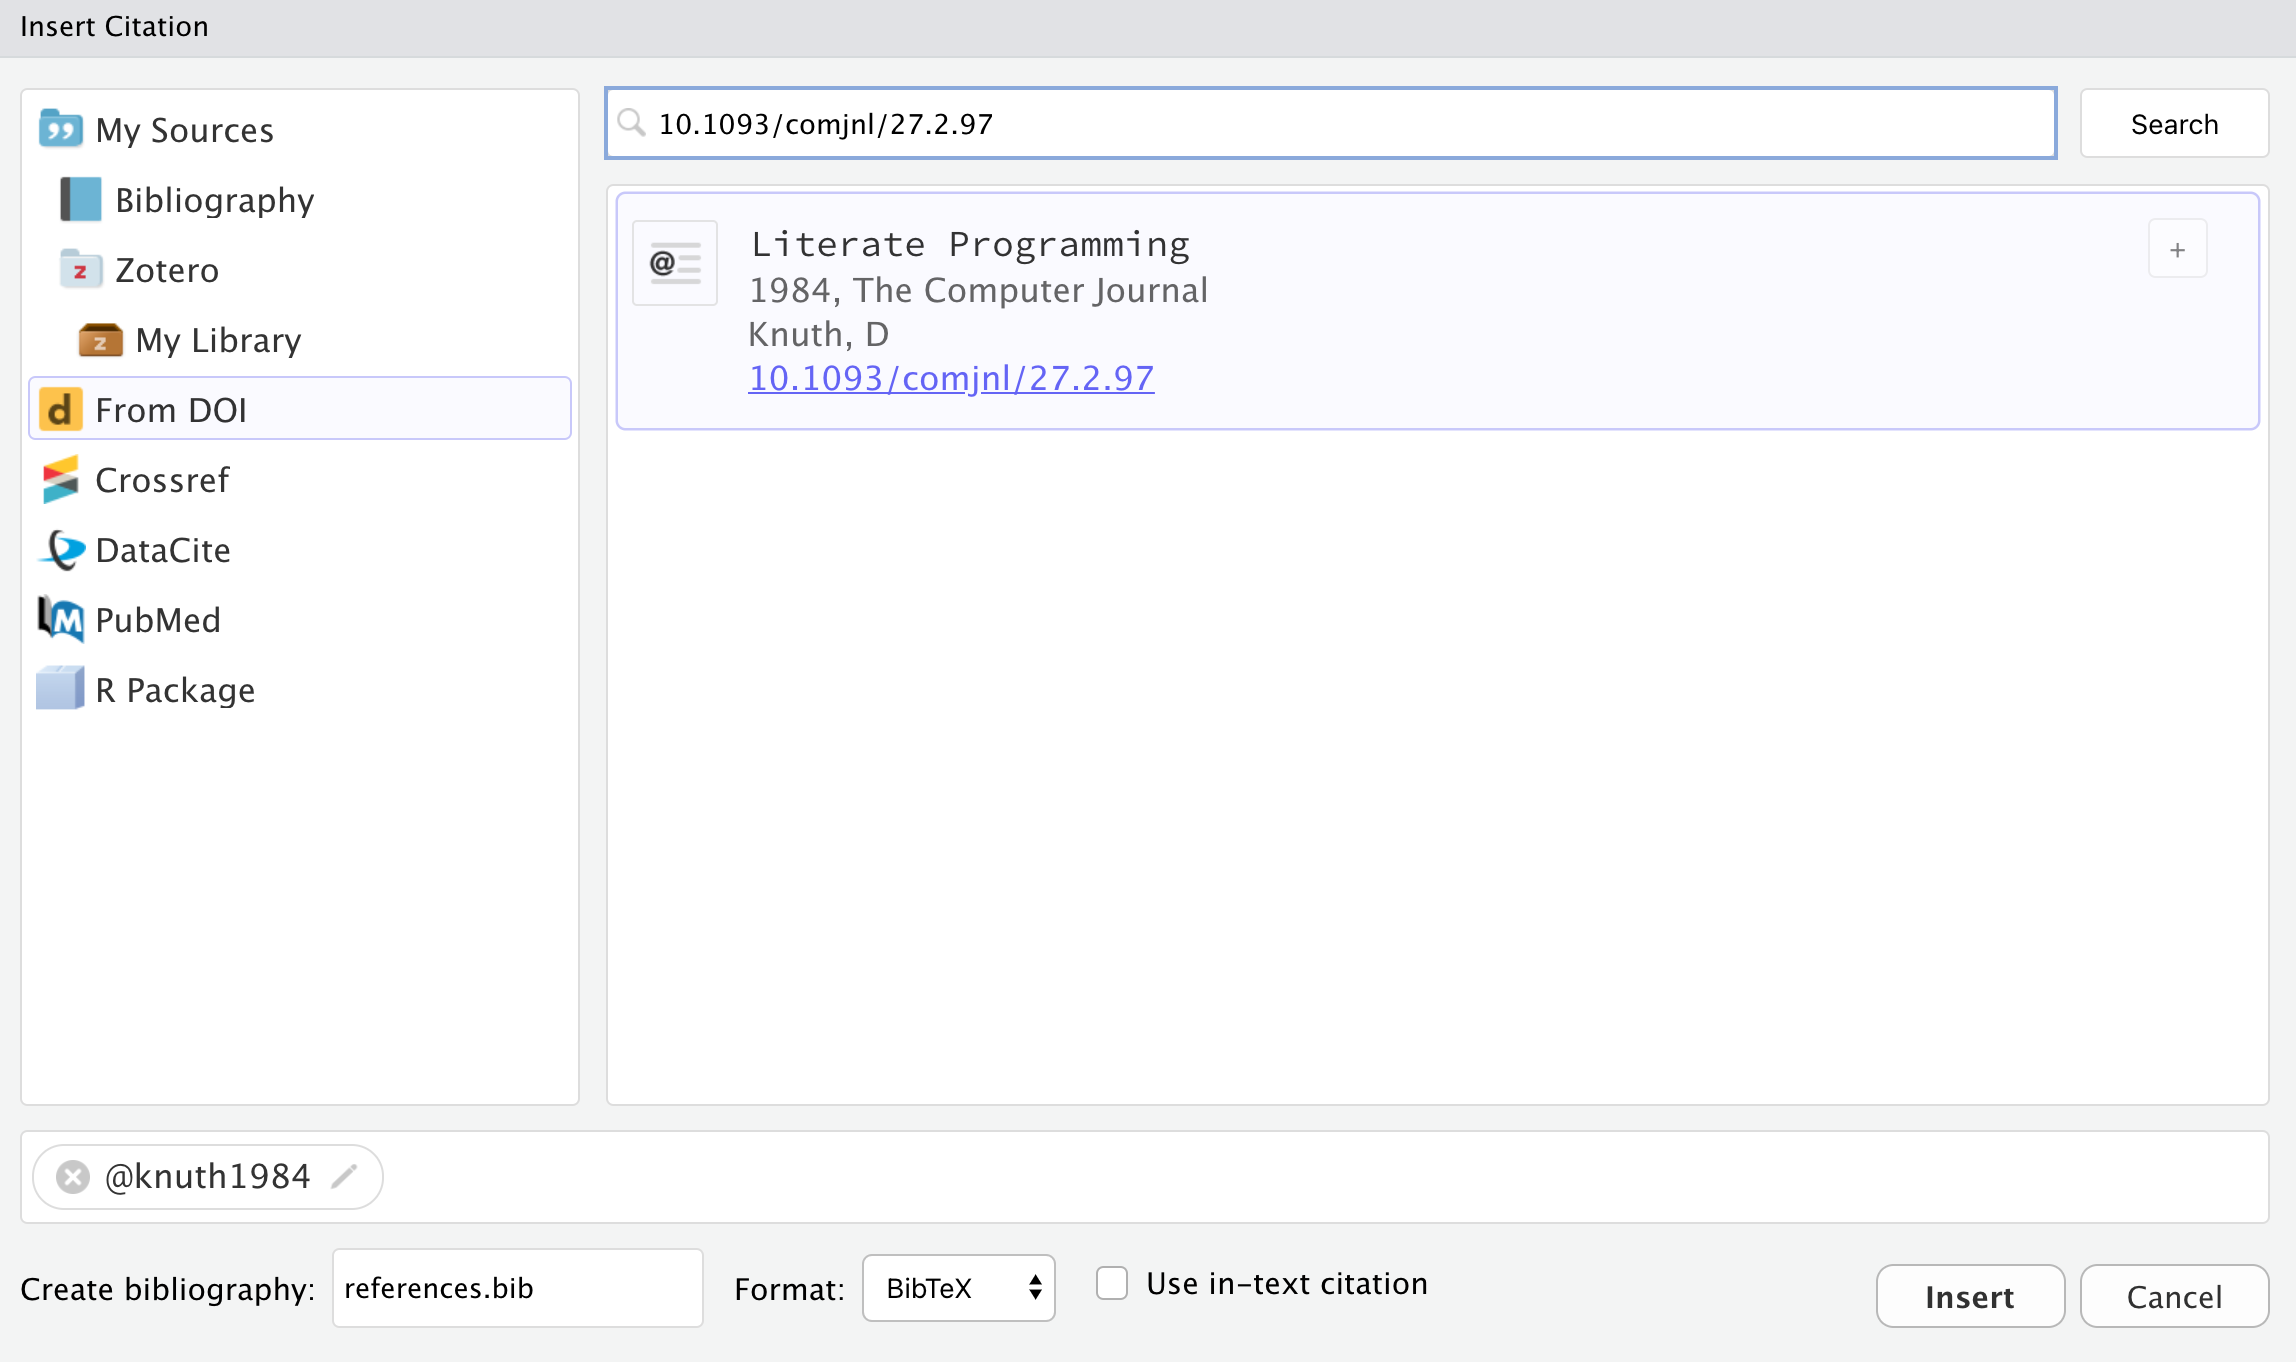Enable Use in-text citation

(x=1111, y=1283)
